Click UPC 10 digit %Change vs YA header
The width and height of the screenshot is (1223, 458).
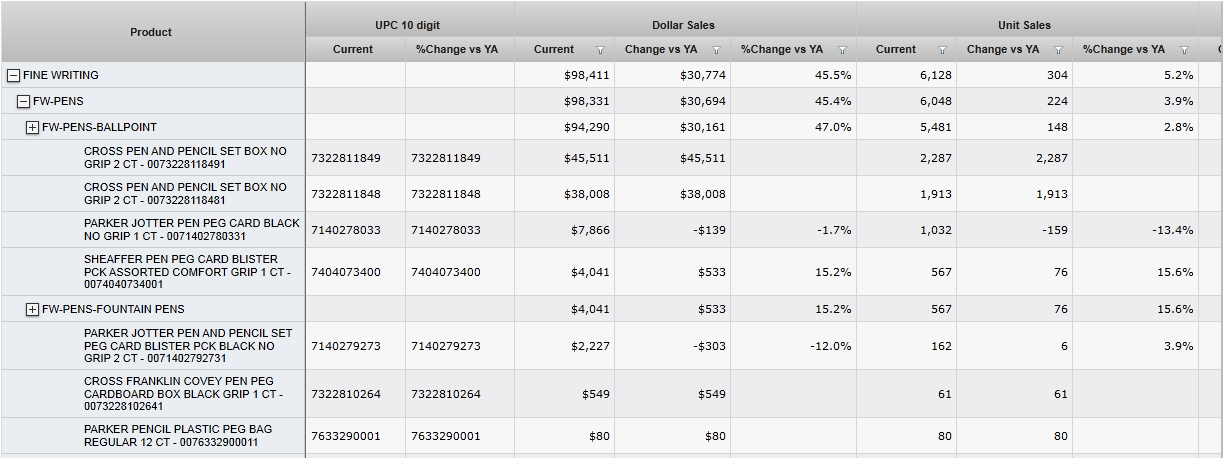coord(457,49)
